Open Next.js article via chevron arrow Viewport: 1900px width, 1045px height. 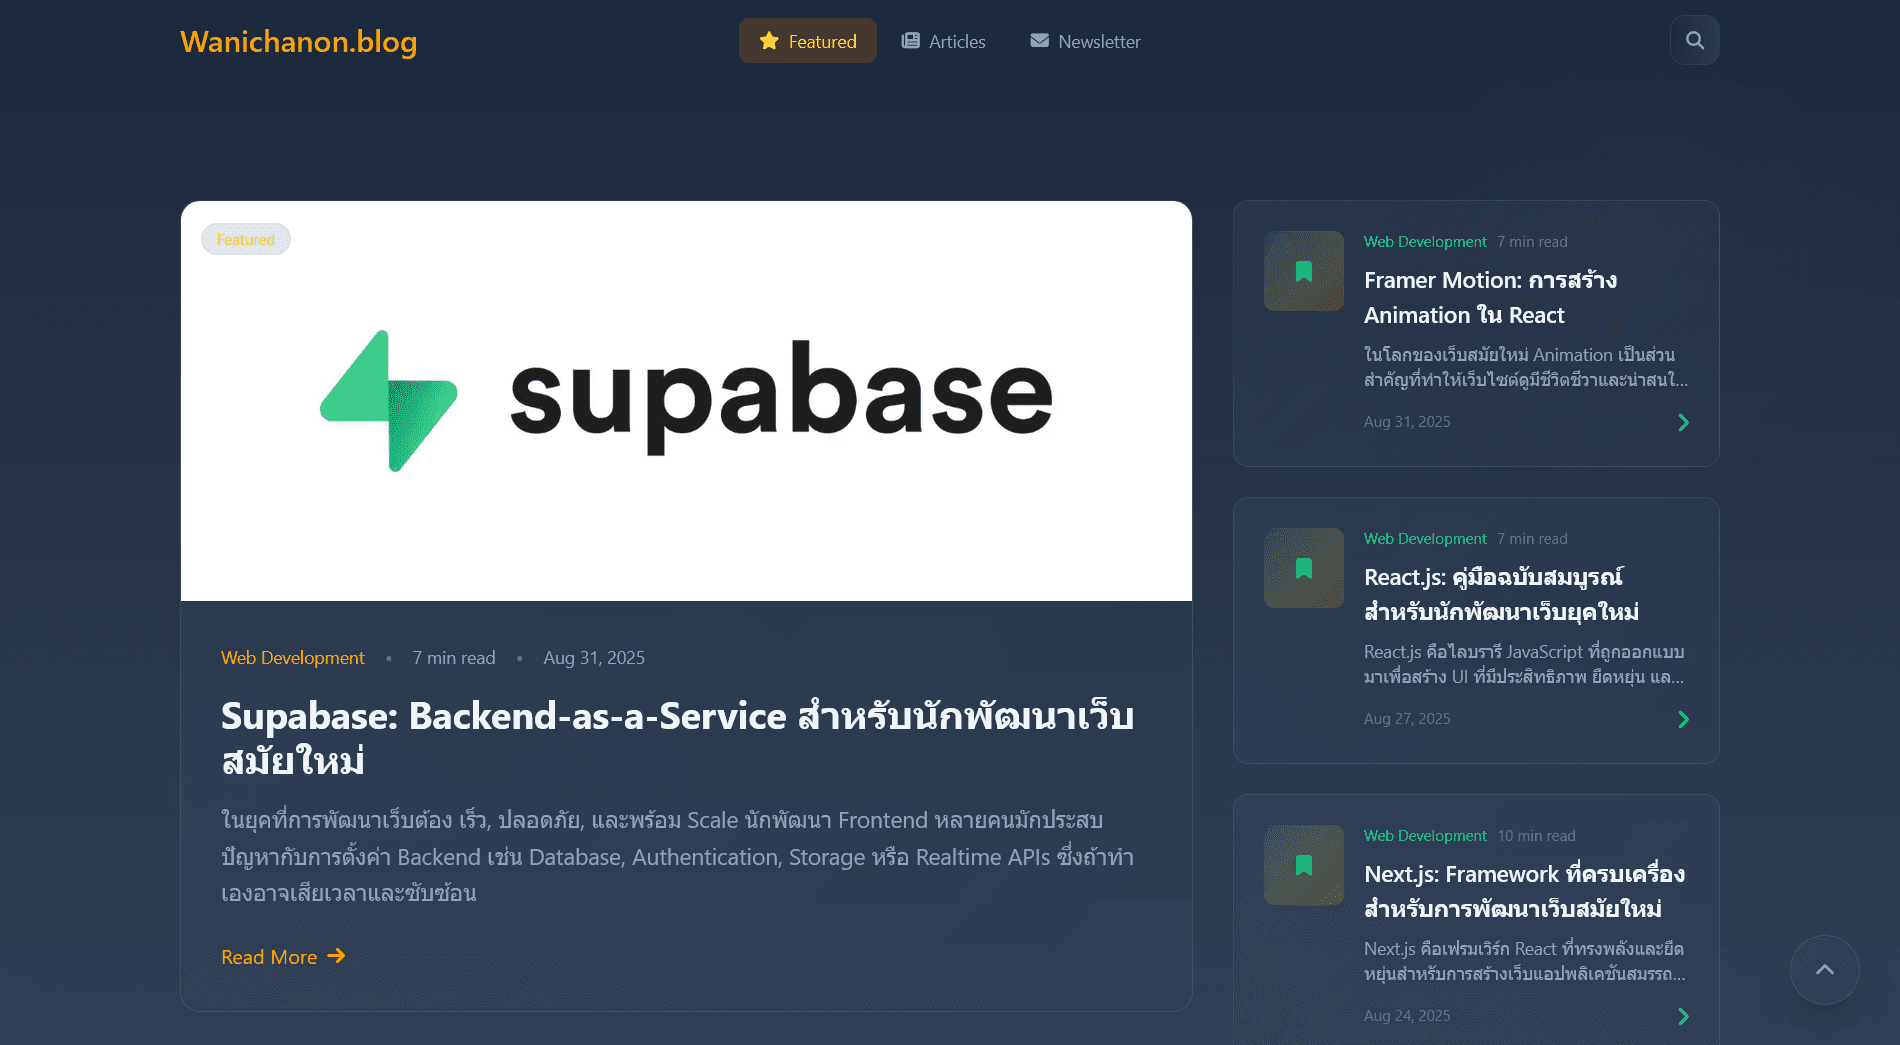[1683, 1016]
